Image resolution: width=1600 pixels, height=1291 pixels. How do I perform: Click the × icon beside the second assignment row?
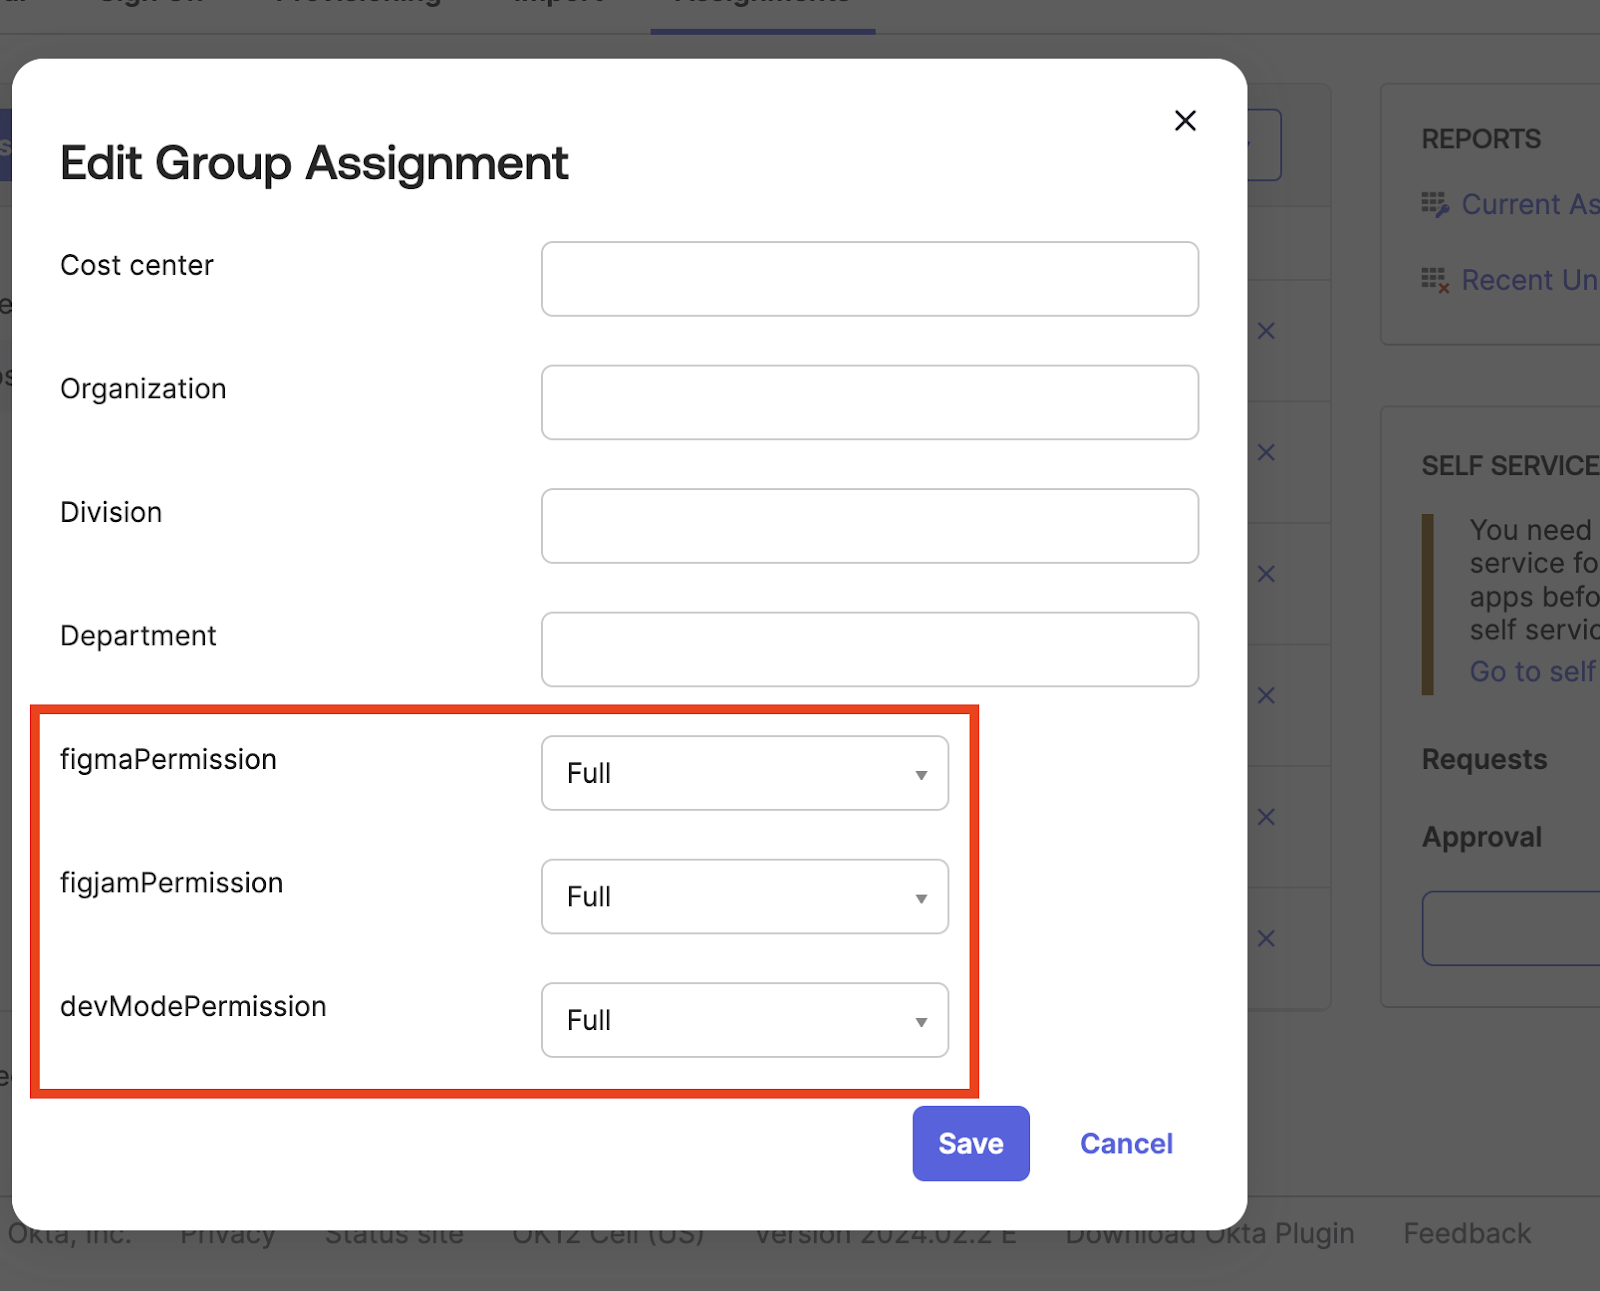point(1266,452)
